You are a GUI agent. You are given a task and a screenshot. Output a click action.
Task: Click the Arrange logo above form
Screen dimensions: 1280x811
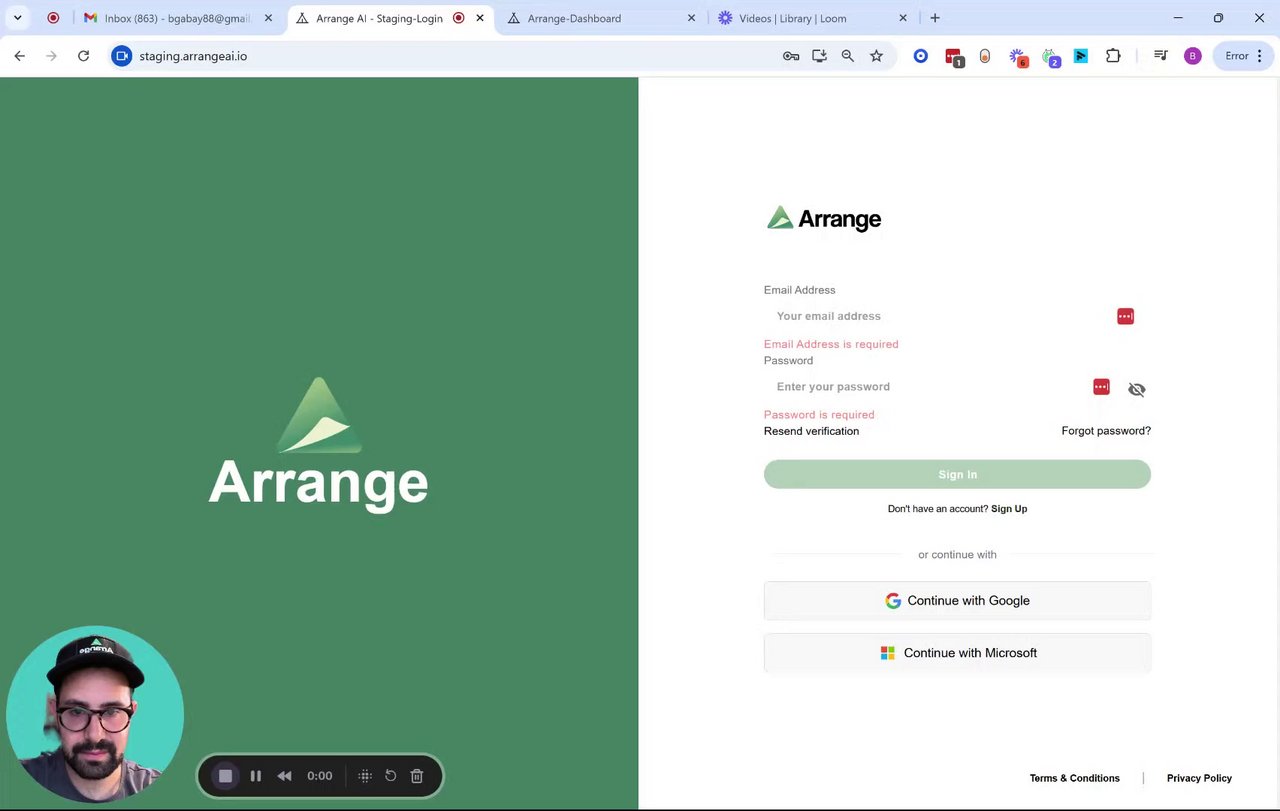(x=824, y=218)
